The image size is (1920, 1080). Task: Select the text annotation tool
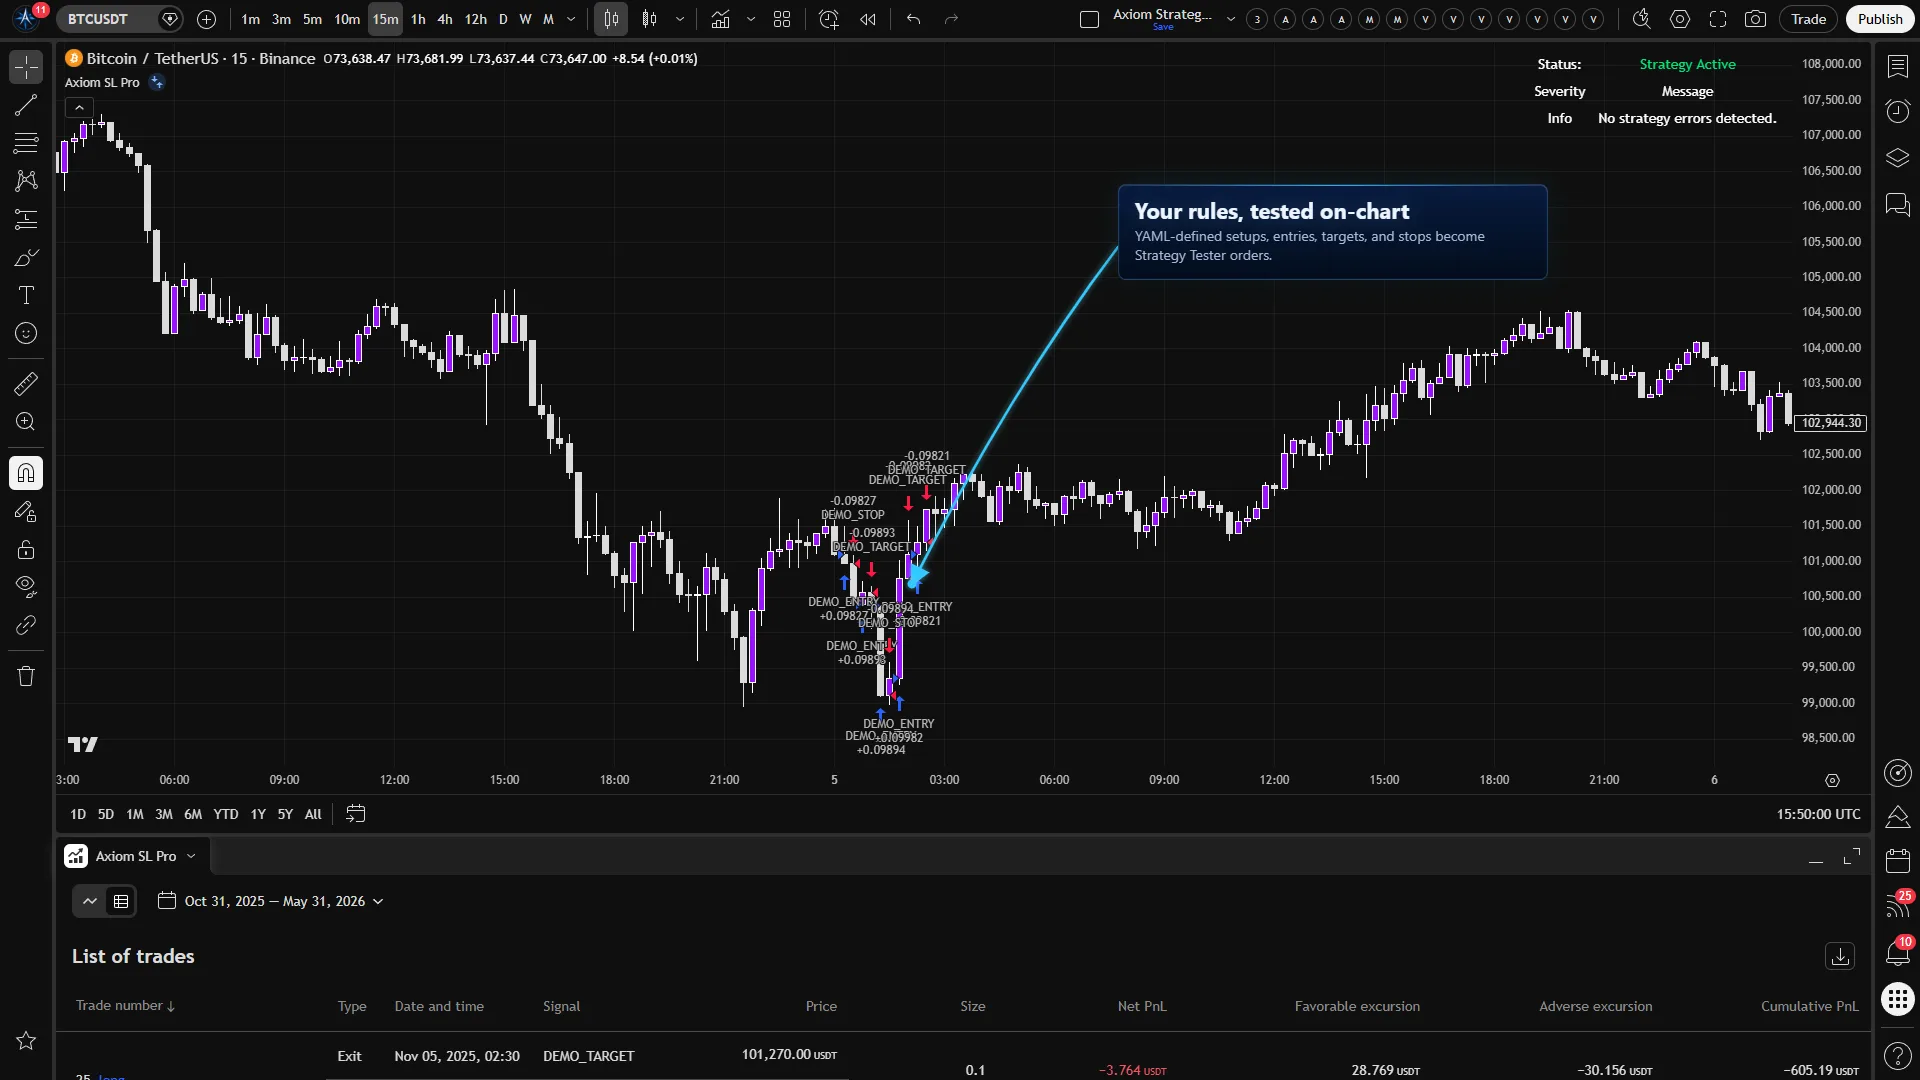26,295
